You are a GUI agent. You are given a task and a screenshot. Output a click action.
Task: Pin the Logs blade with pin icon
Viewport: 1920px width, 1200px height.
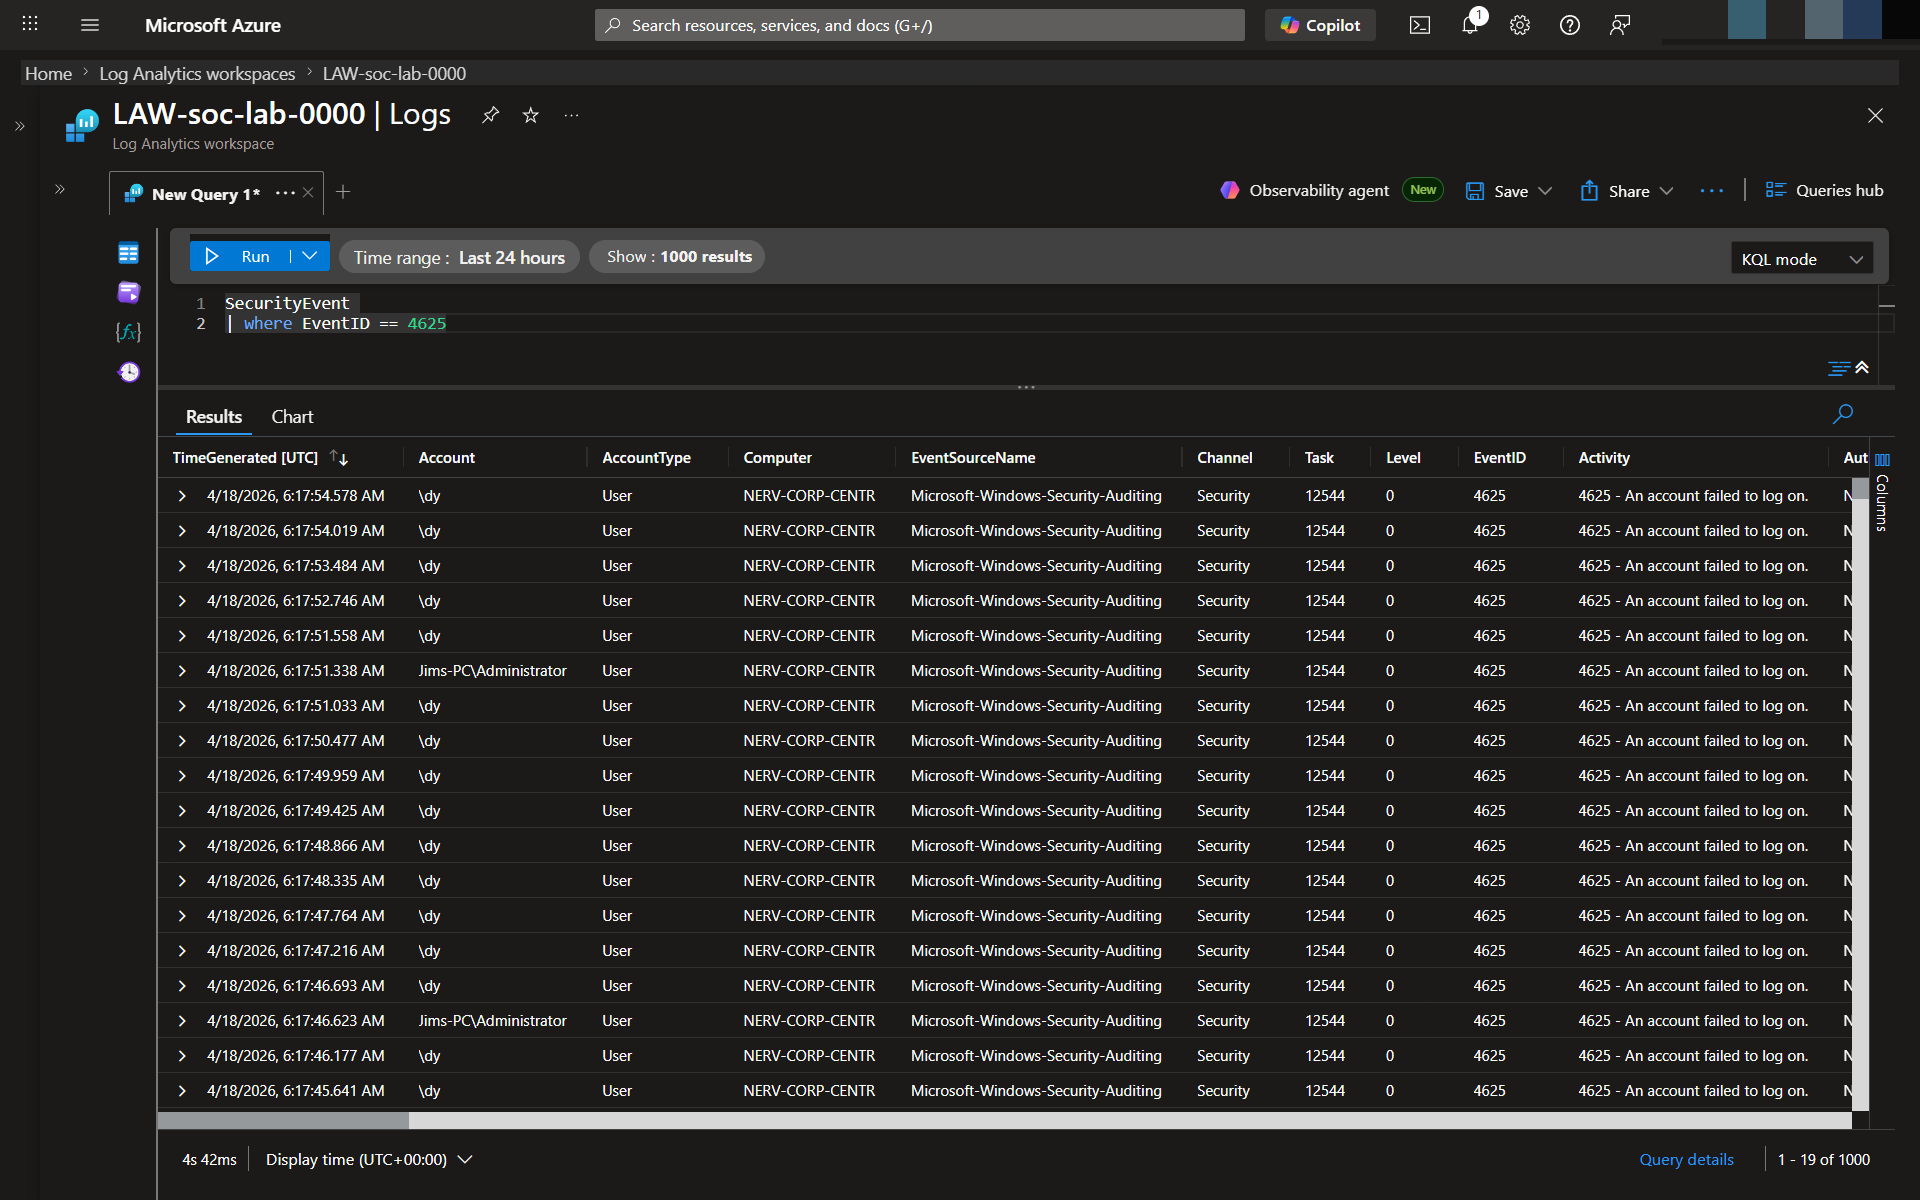[x=490, y=115]
